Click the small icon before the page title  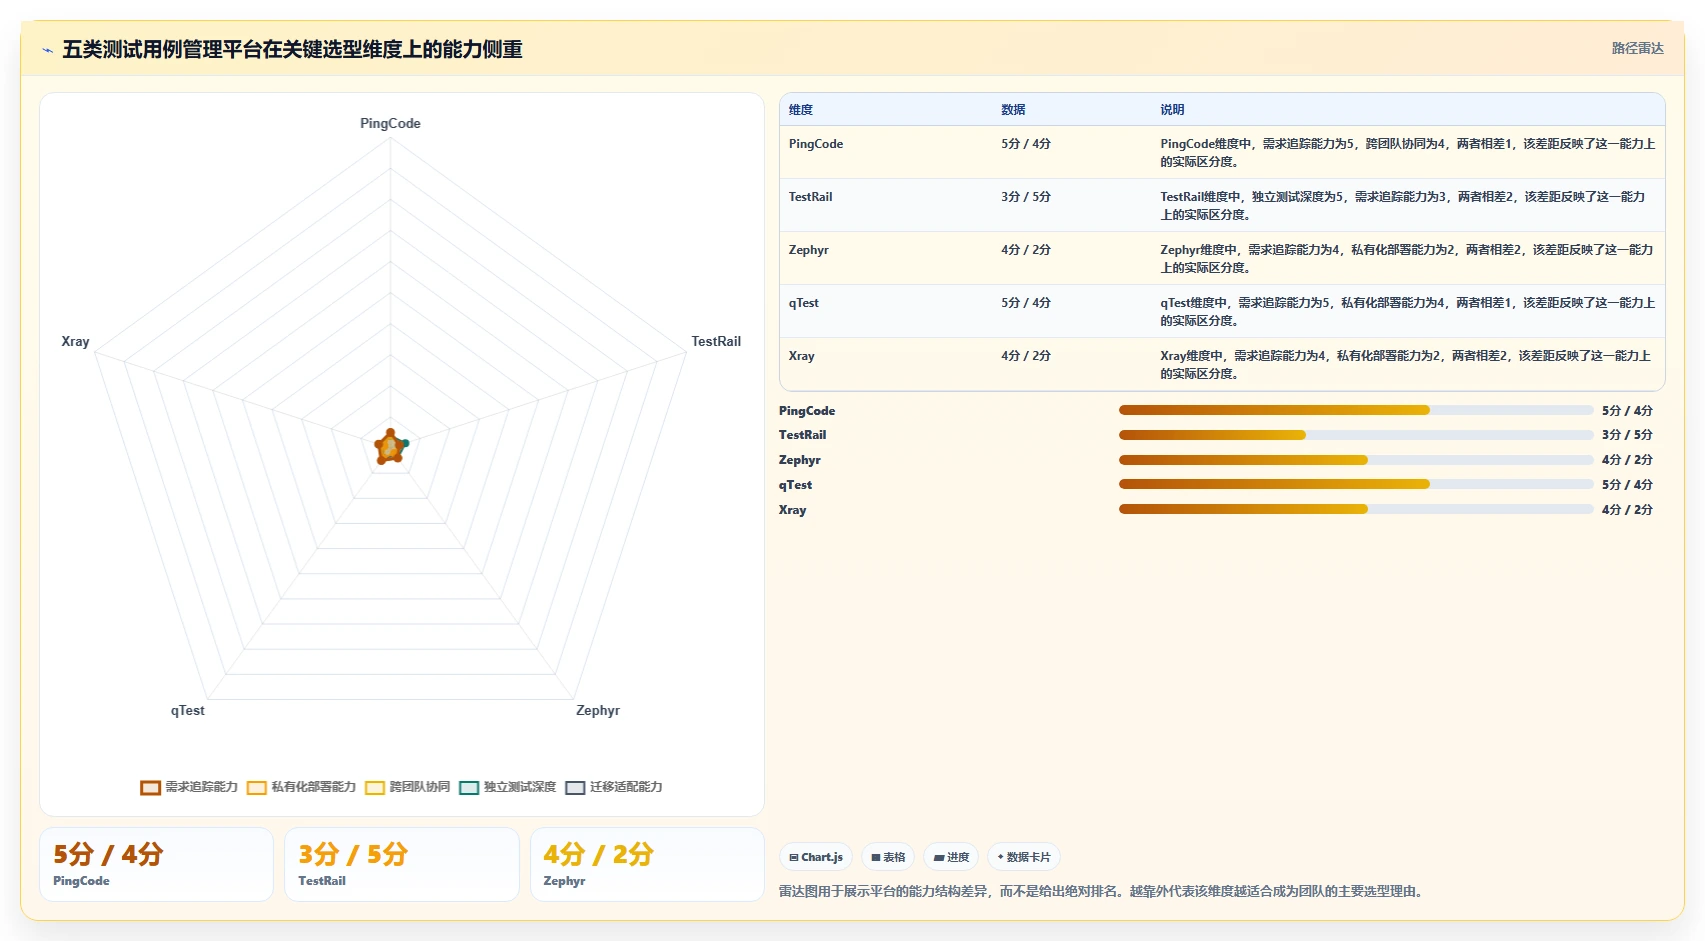[x=47, y=50]
